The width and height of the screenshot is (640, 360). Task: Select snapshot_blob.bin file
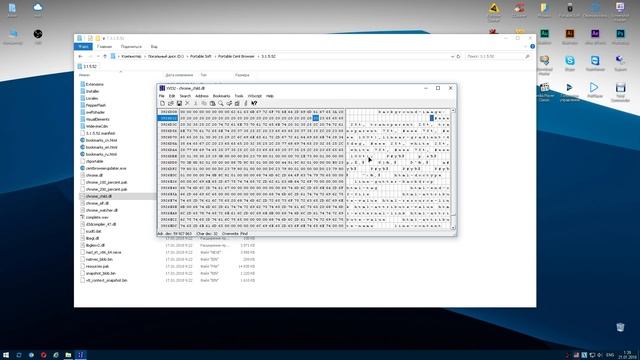click(100, 273)
